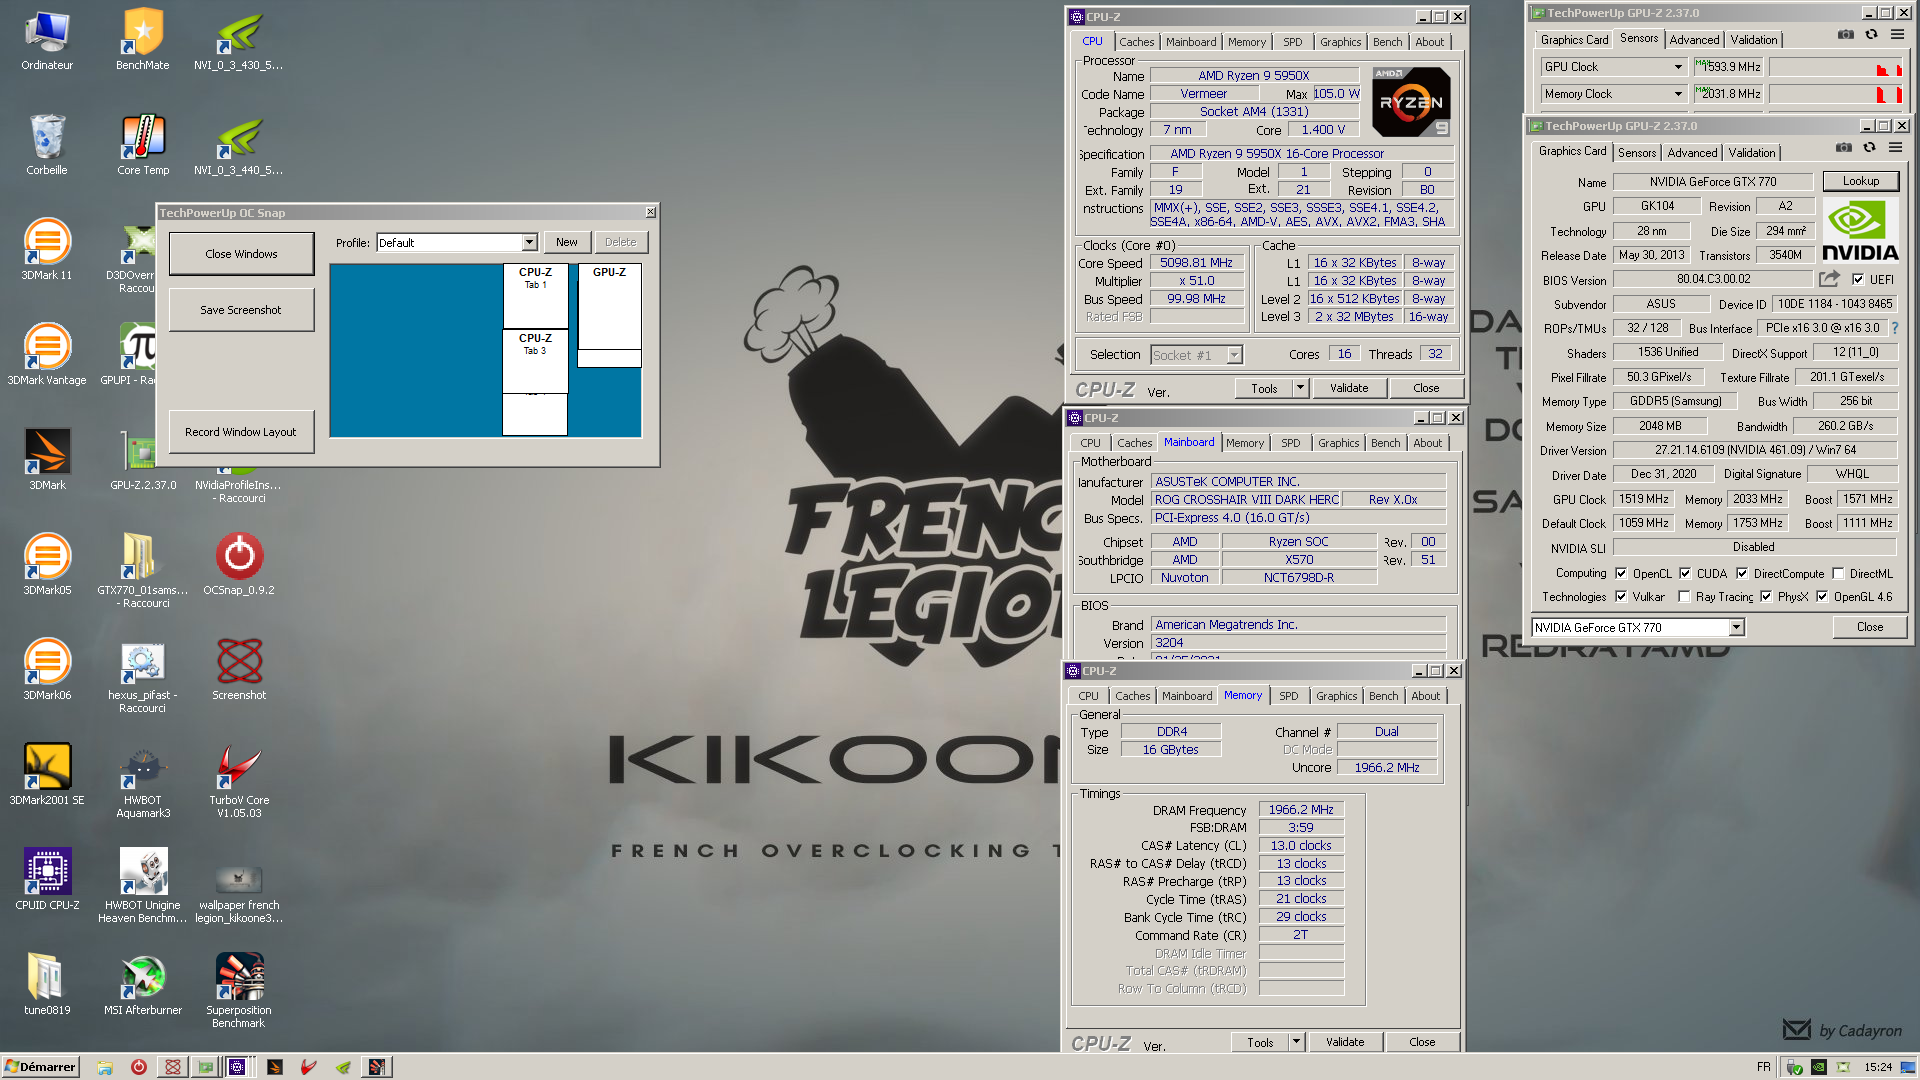This screenshot has height=1080, width=1920.
Task: Open hamburger menu in GPU-Z Graphics Card window
Action: (1895, 148)
